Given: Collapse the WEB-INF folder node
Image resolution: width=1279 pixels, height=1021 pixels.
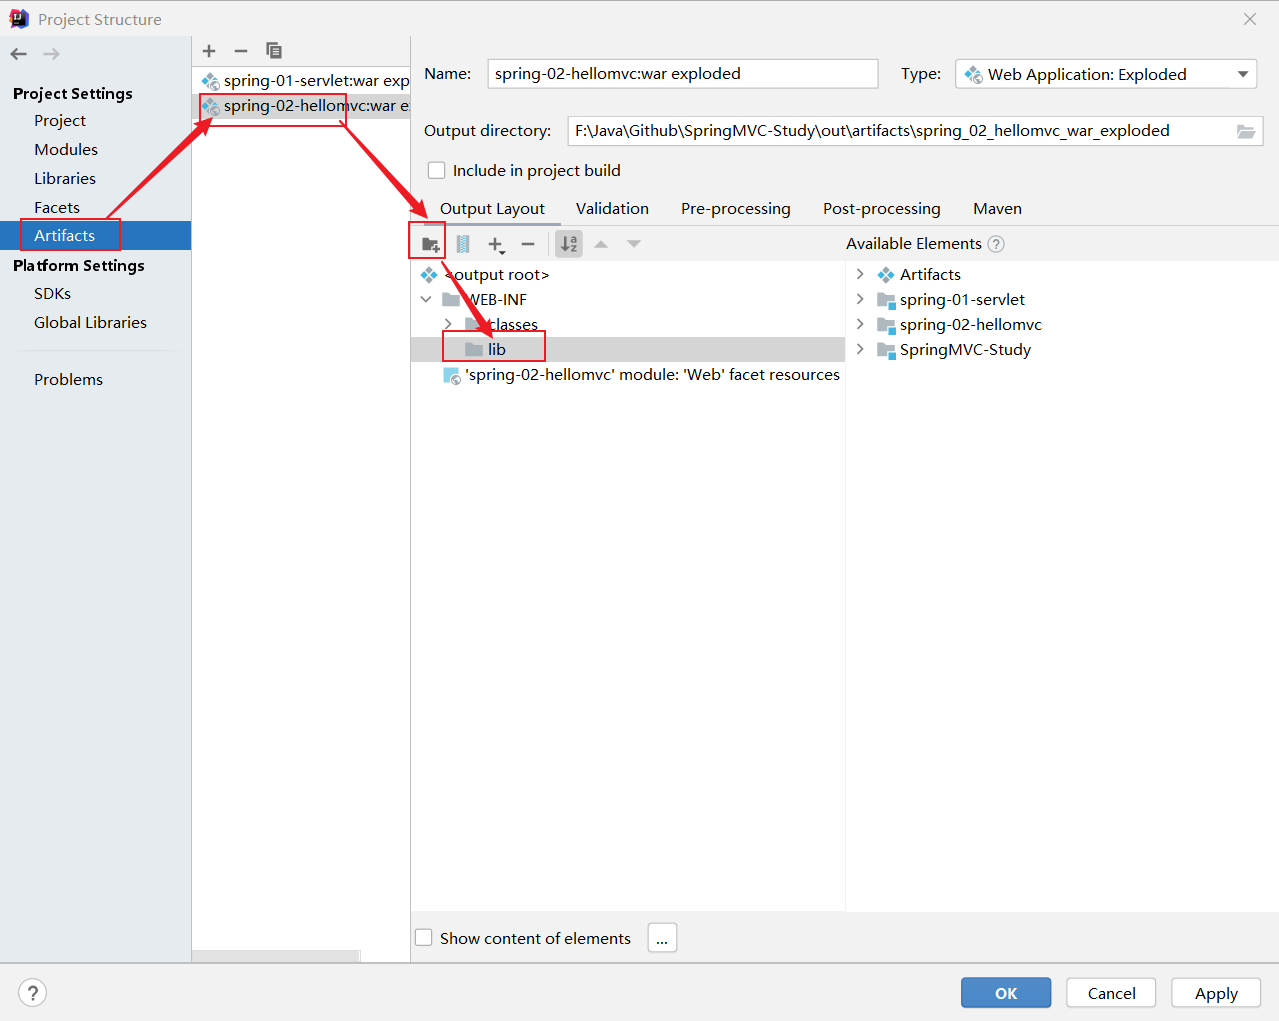Looking at the screenshot, I should pyautogui.click(x=426, y=299).
